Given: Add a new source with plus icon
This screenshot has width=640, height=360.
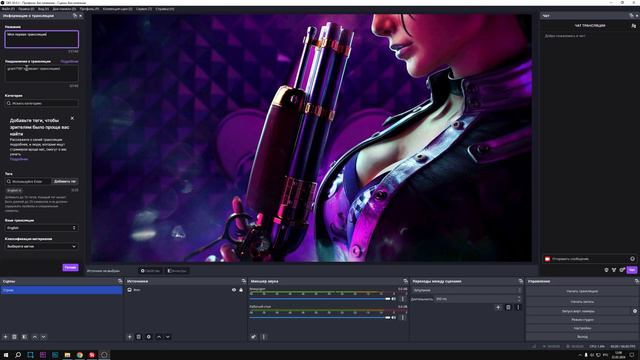Looking at the screenshot, I should point(129,337).
